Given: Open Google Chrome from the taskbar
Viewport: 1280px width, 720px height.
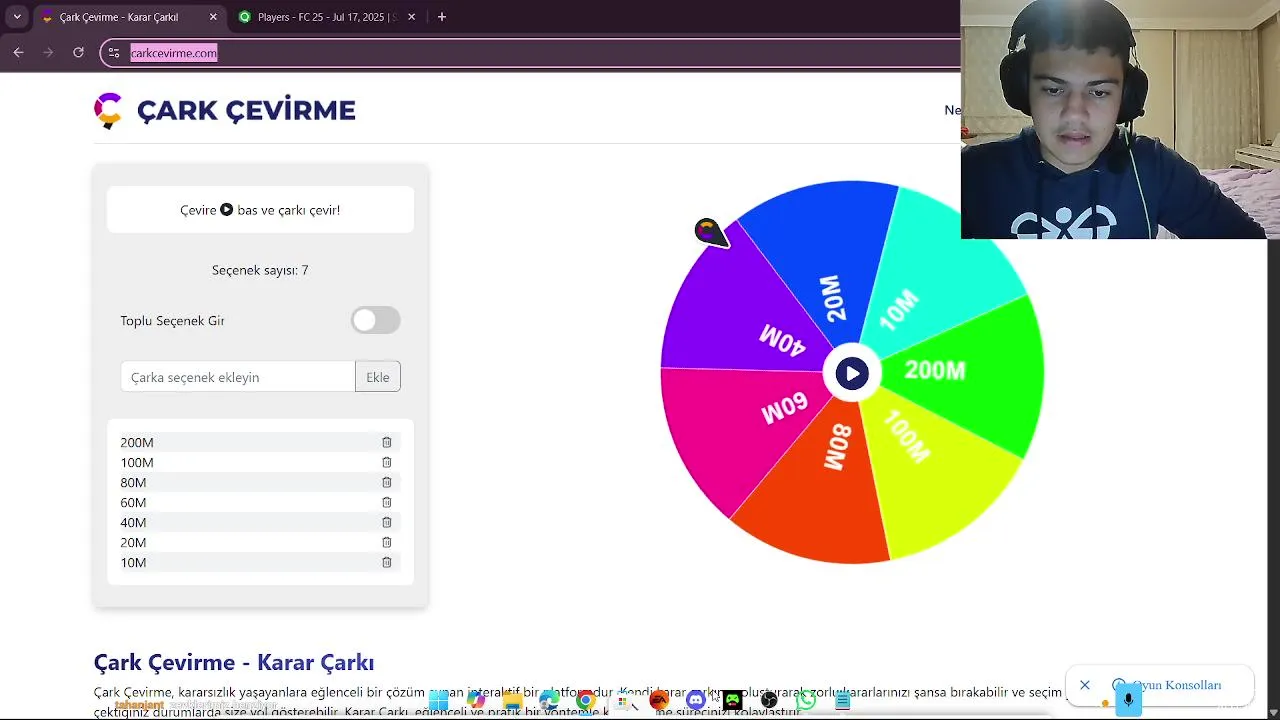Looking at the screenshot, I should point(586,700).
